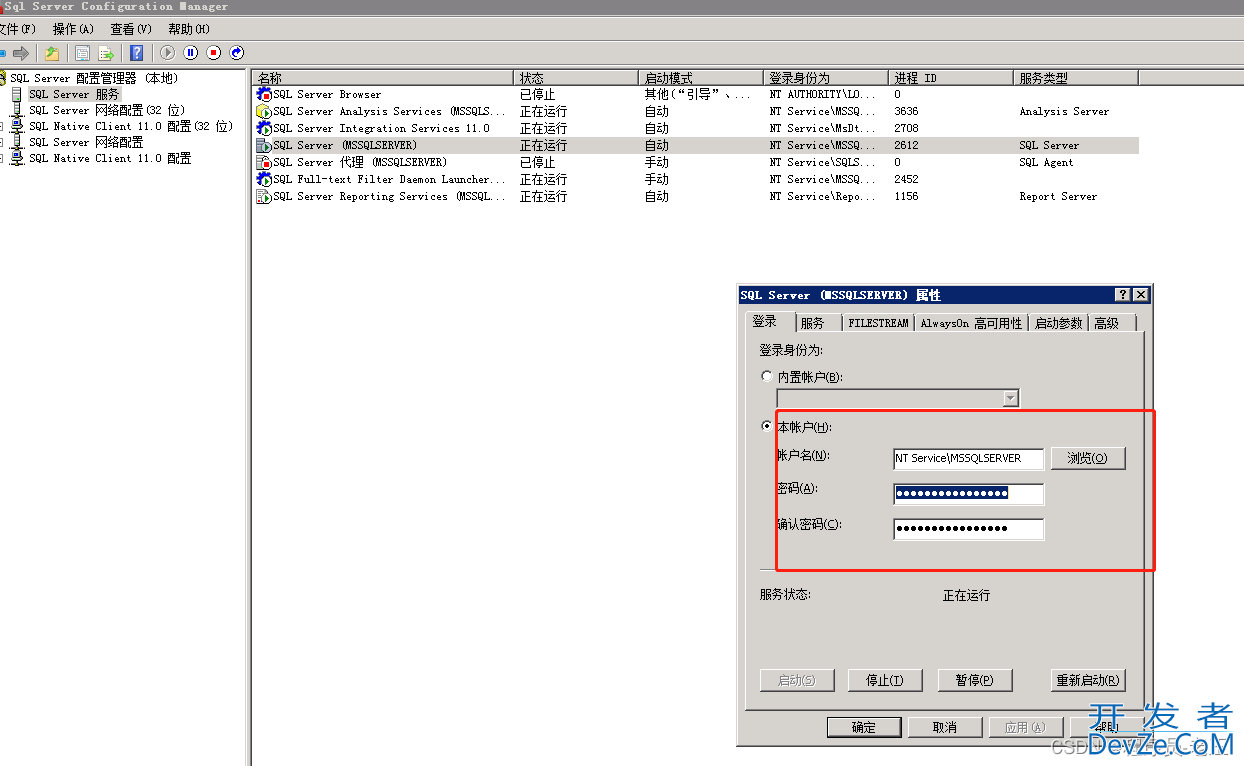Click 'NT AUTHORITY\LO...' login cell
The image size is (1244, 766).
point(822,94)
